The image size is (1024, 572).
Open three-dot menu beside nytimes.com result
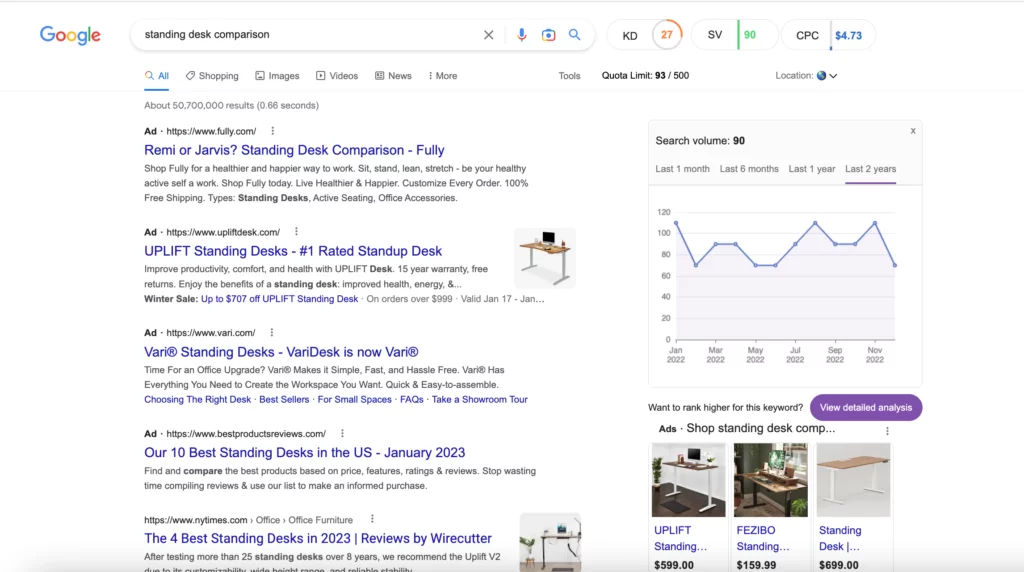point(372,520)
